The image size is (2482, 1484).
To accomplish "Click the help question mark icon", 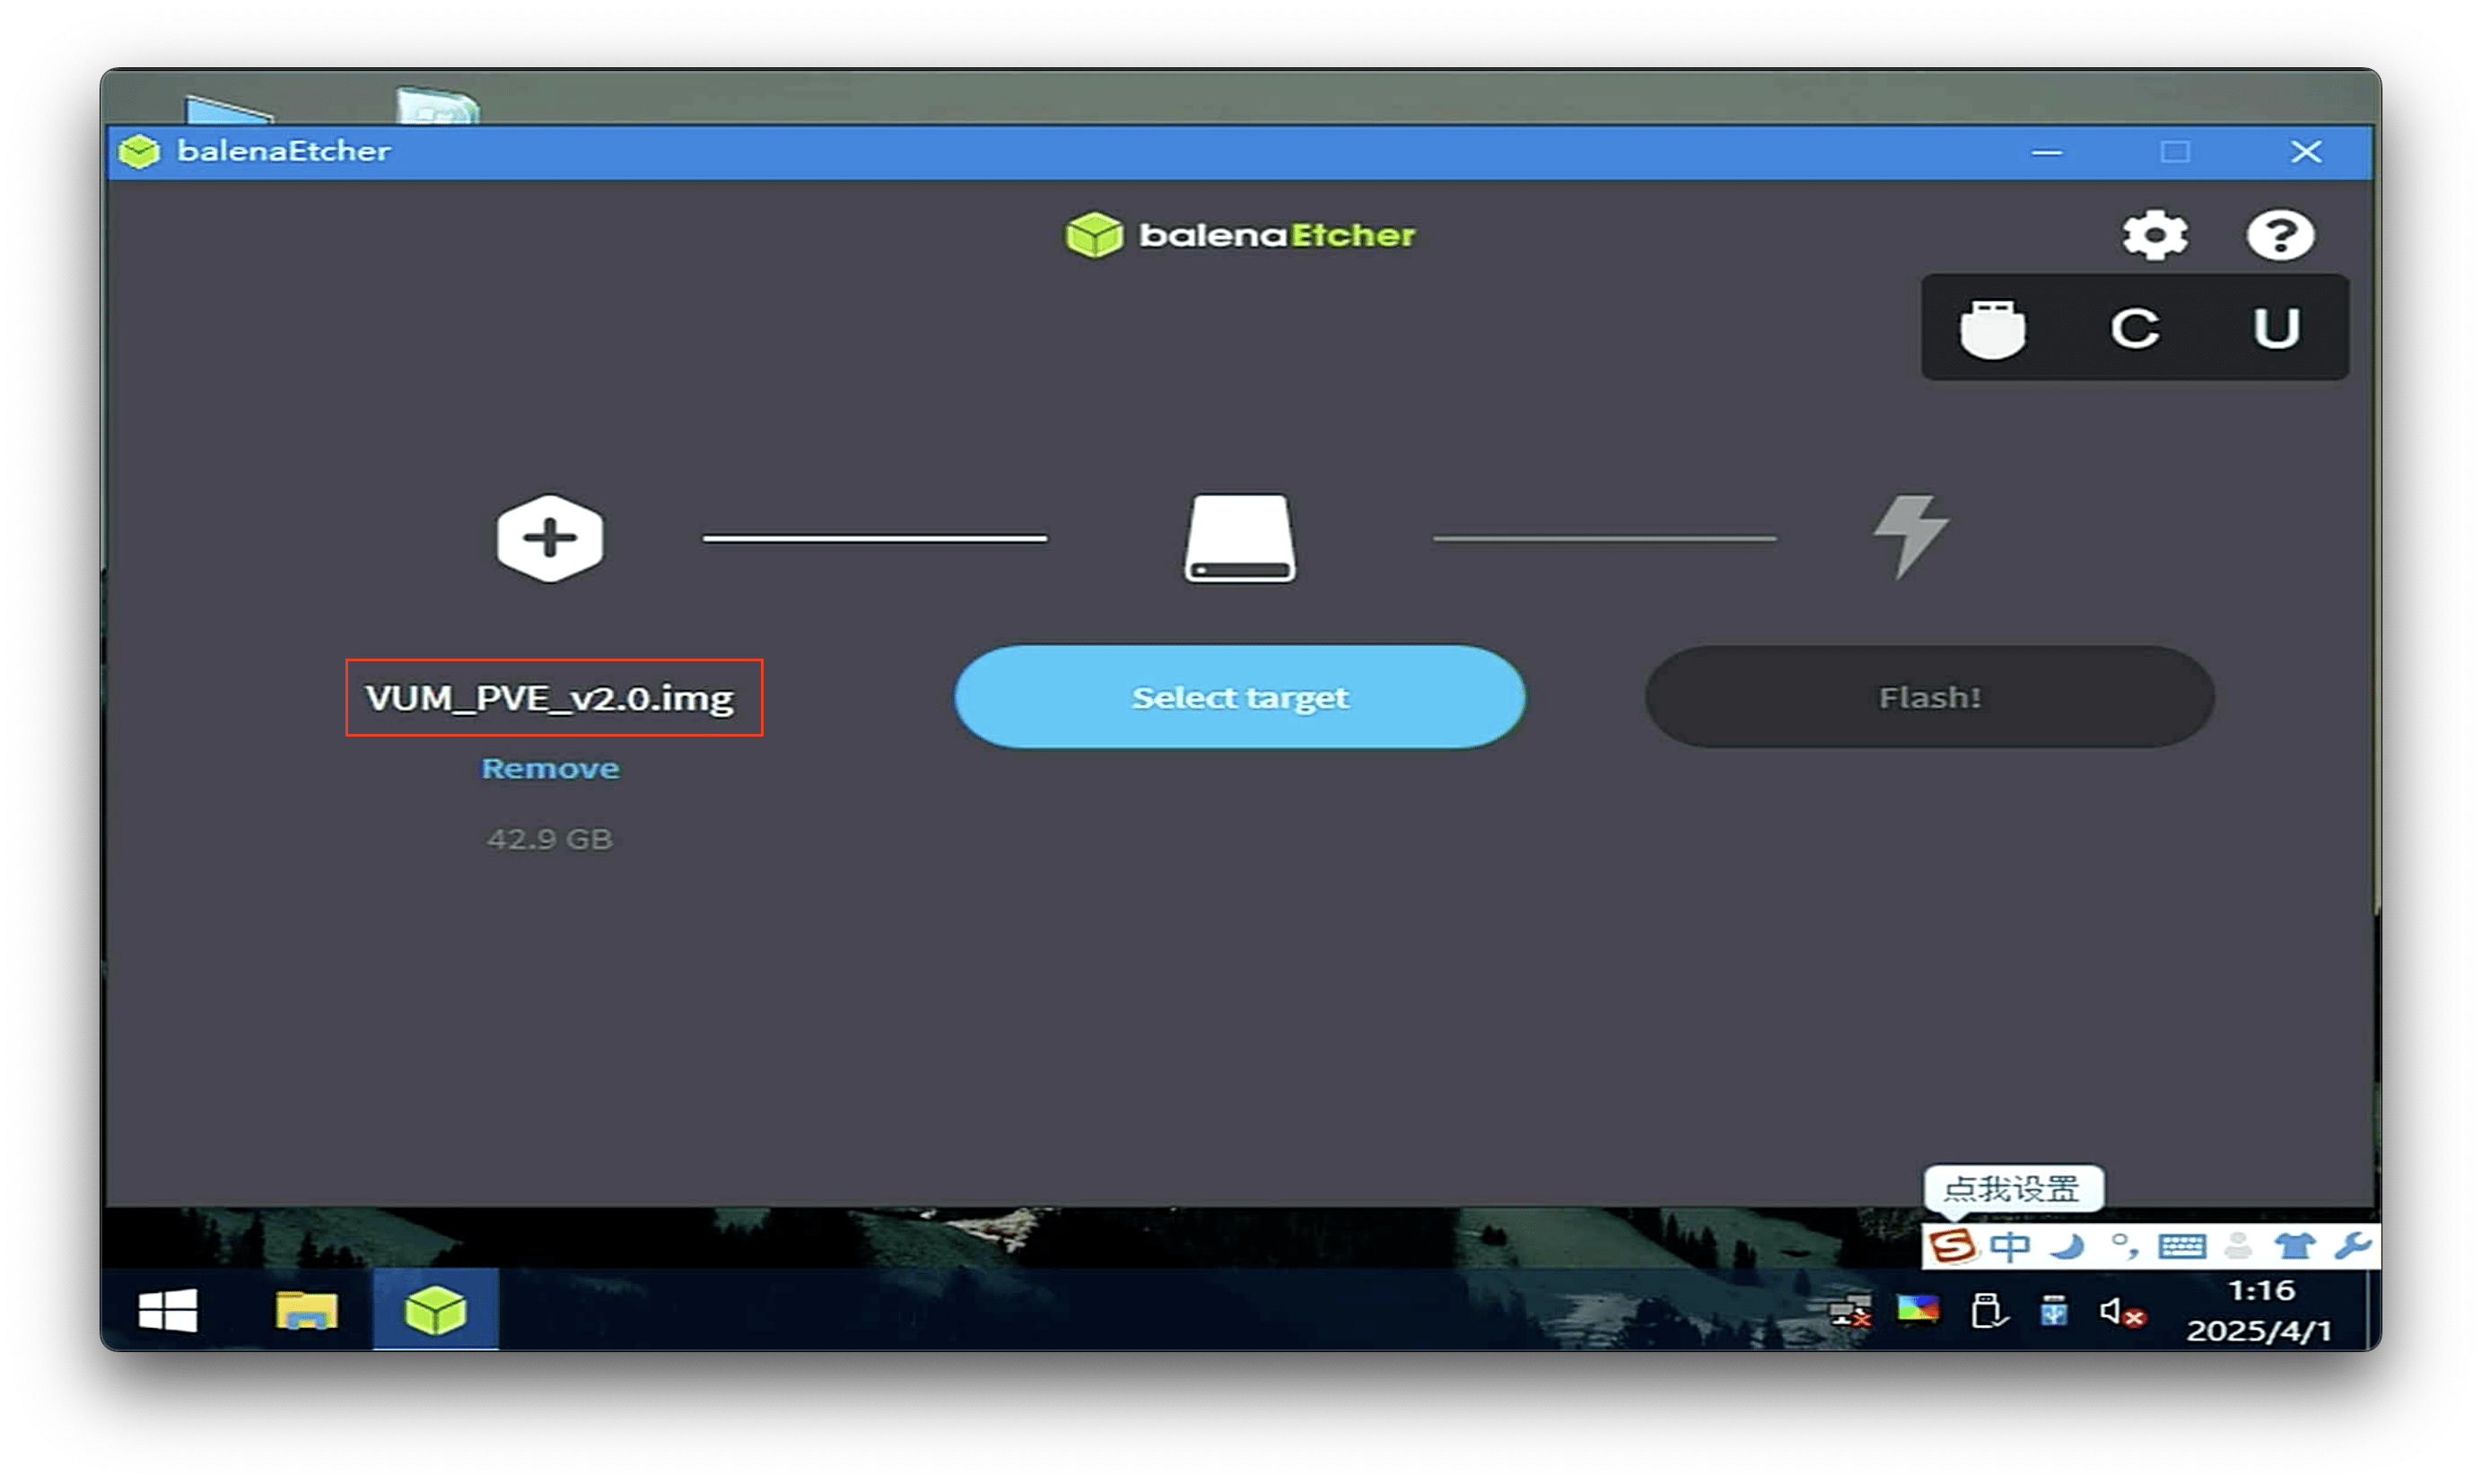I will tap(2280, 235).
